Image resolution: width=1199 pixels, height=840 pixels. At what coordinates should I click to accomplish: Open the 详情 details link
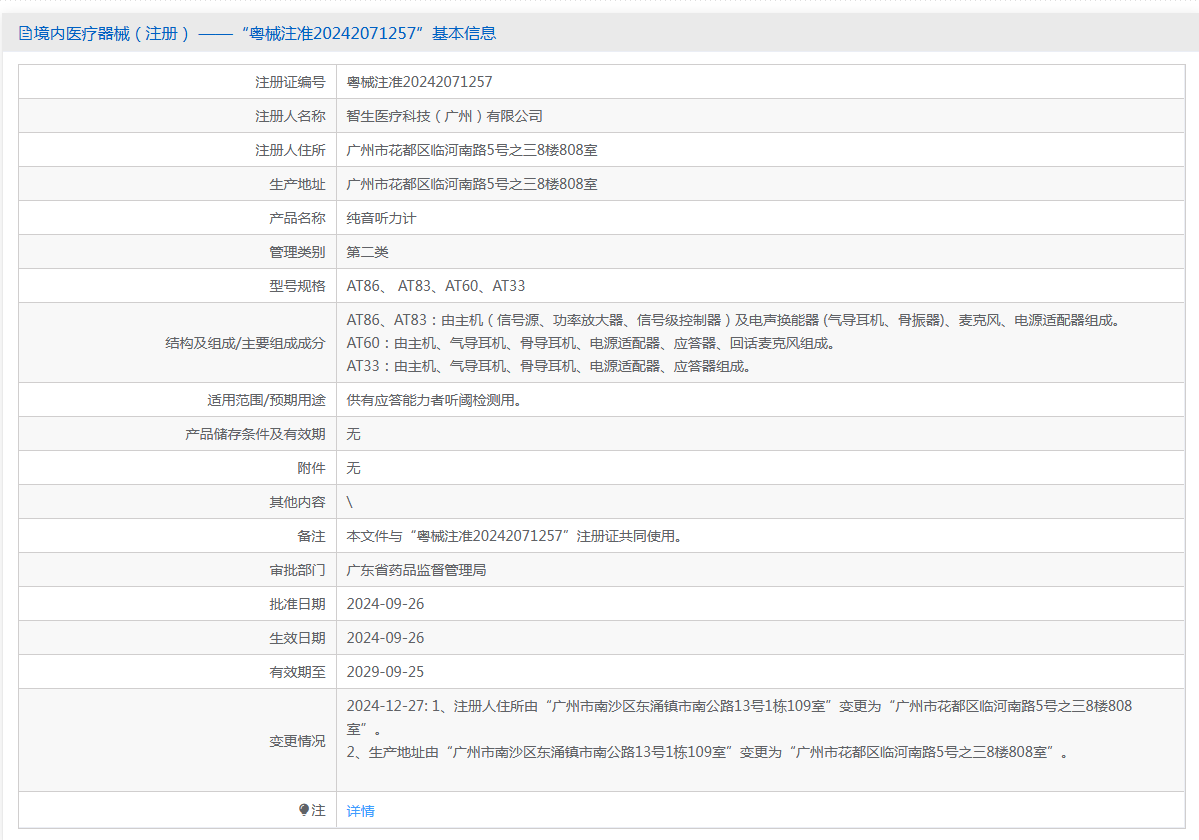360,811
